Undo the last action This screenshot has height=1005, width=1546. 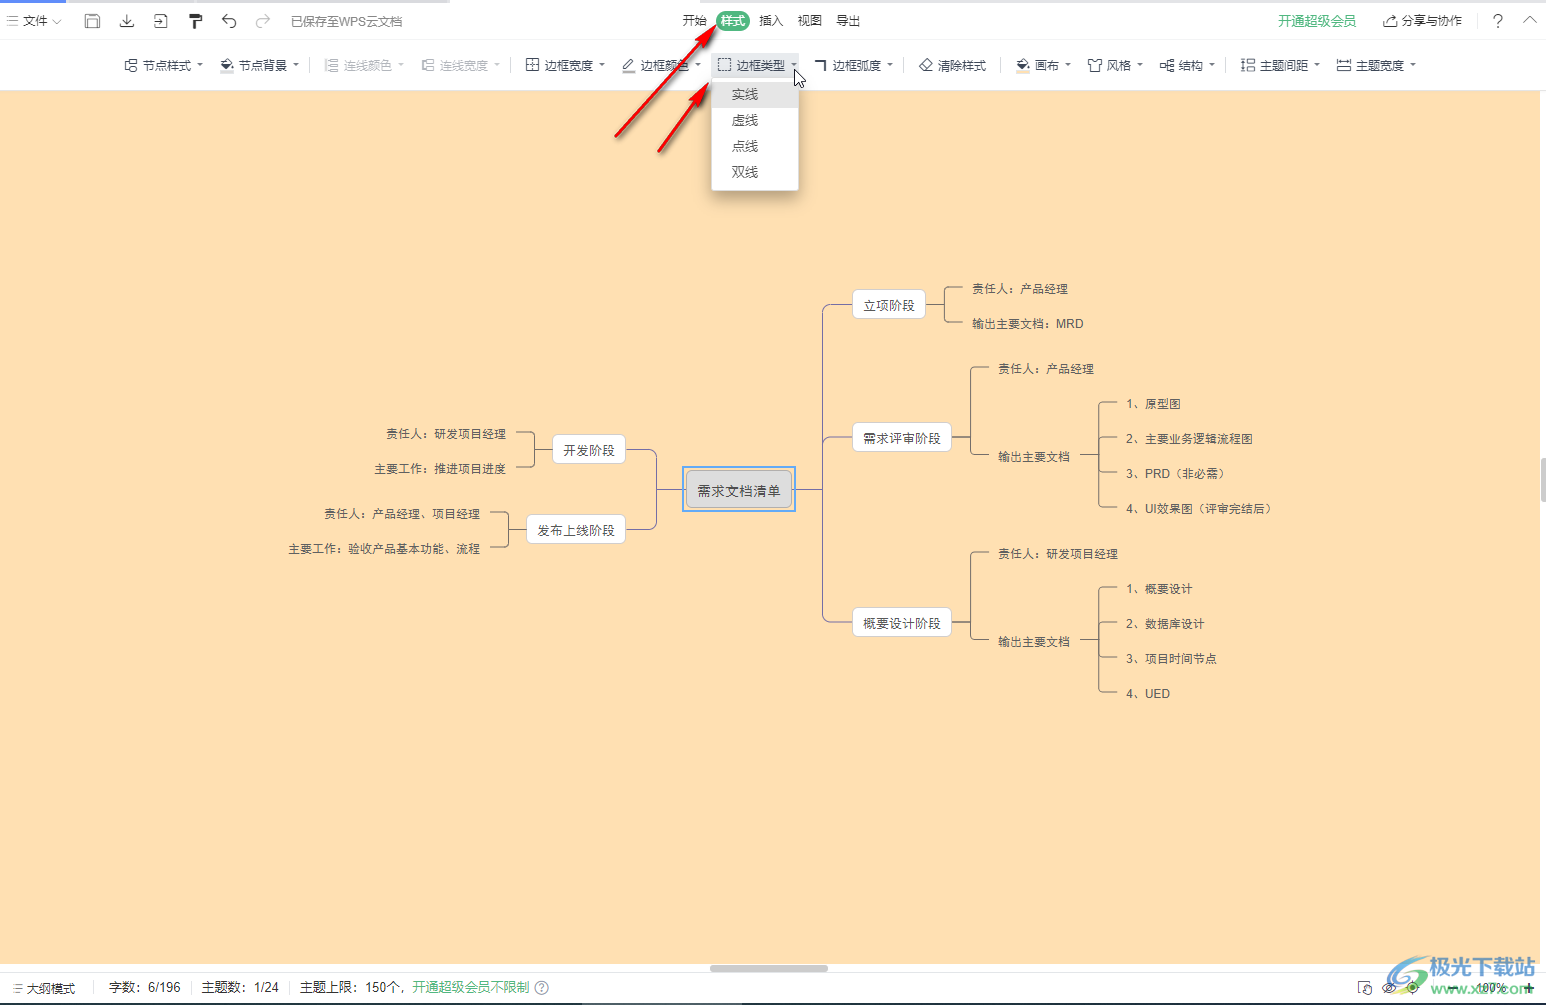(229, 21)
